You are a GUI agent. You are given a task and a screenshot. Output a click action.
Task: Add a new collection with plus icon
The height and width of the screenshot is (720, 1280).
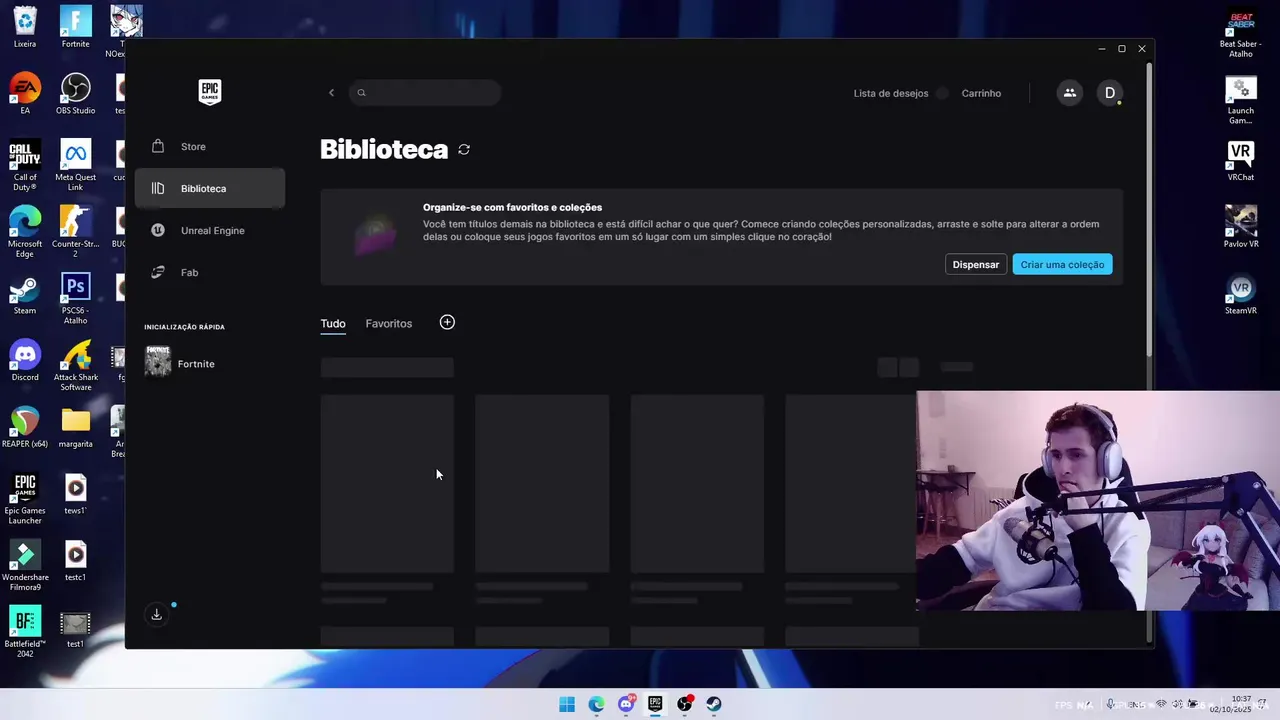[x=447, y=322]
